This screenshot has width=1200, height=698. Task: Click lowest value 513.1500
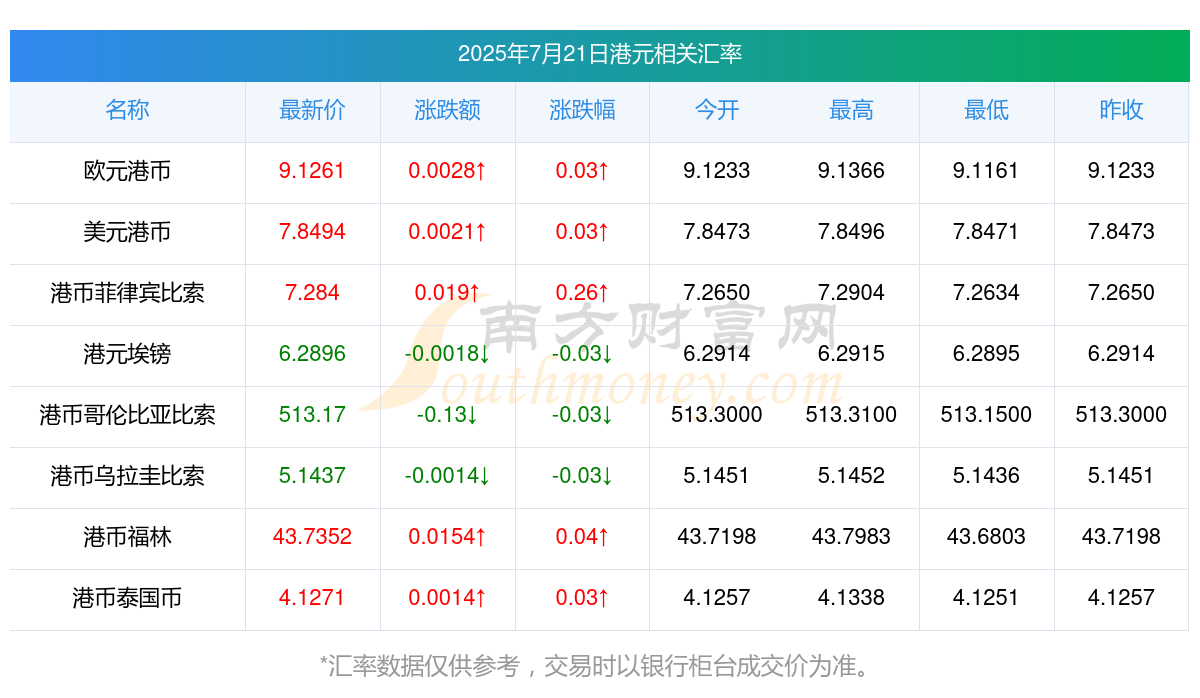click(x=986, y=415)
